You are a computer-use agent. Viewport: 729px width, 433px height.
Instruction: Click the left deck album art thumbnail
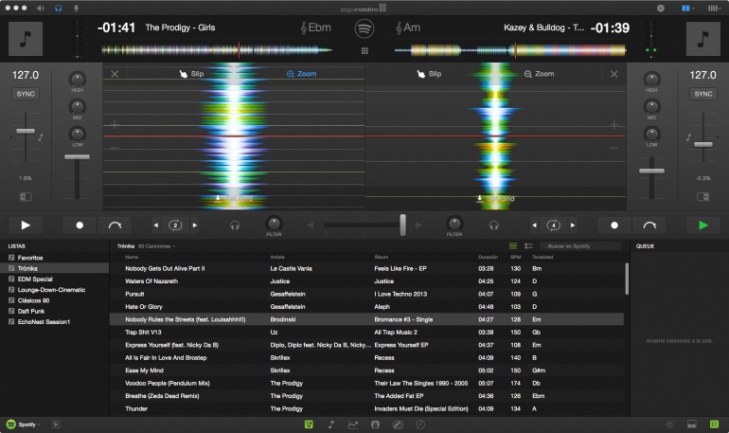click(26, 39)
